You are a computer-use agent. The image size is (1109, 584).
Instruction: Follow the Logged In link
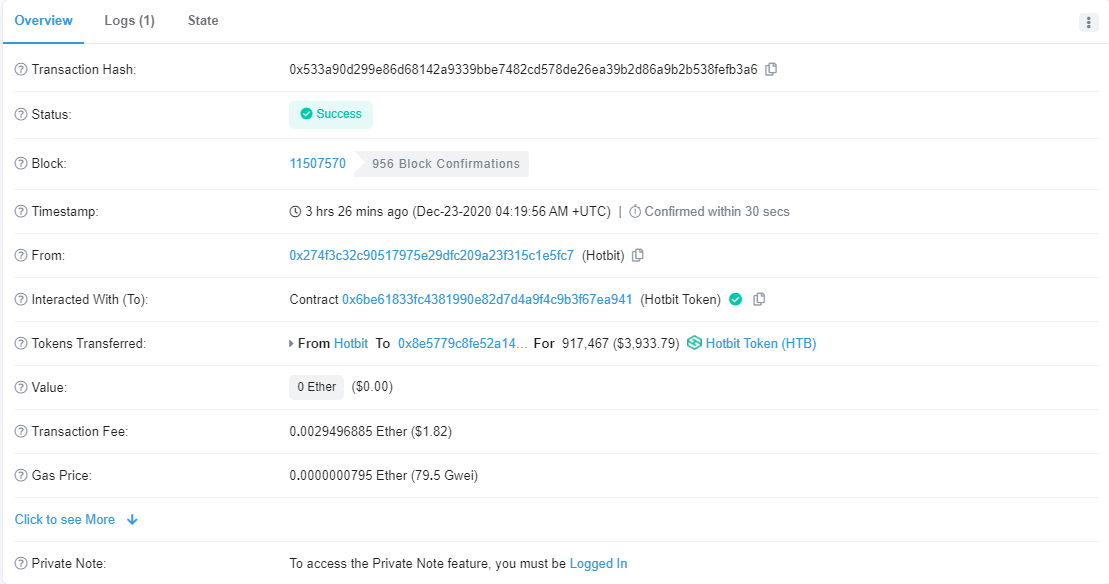[598, 564]
